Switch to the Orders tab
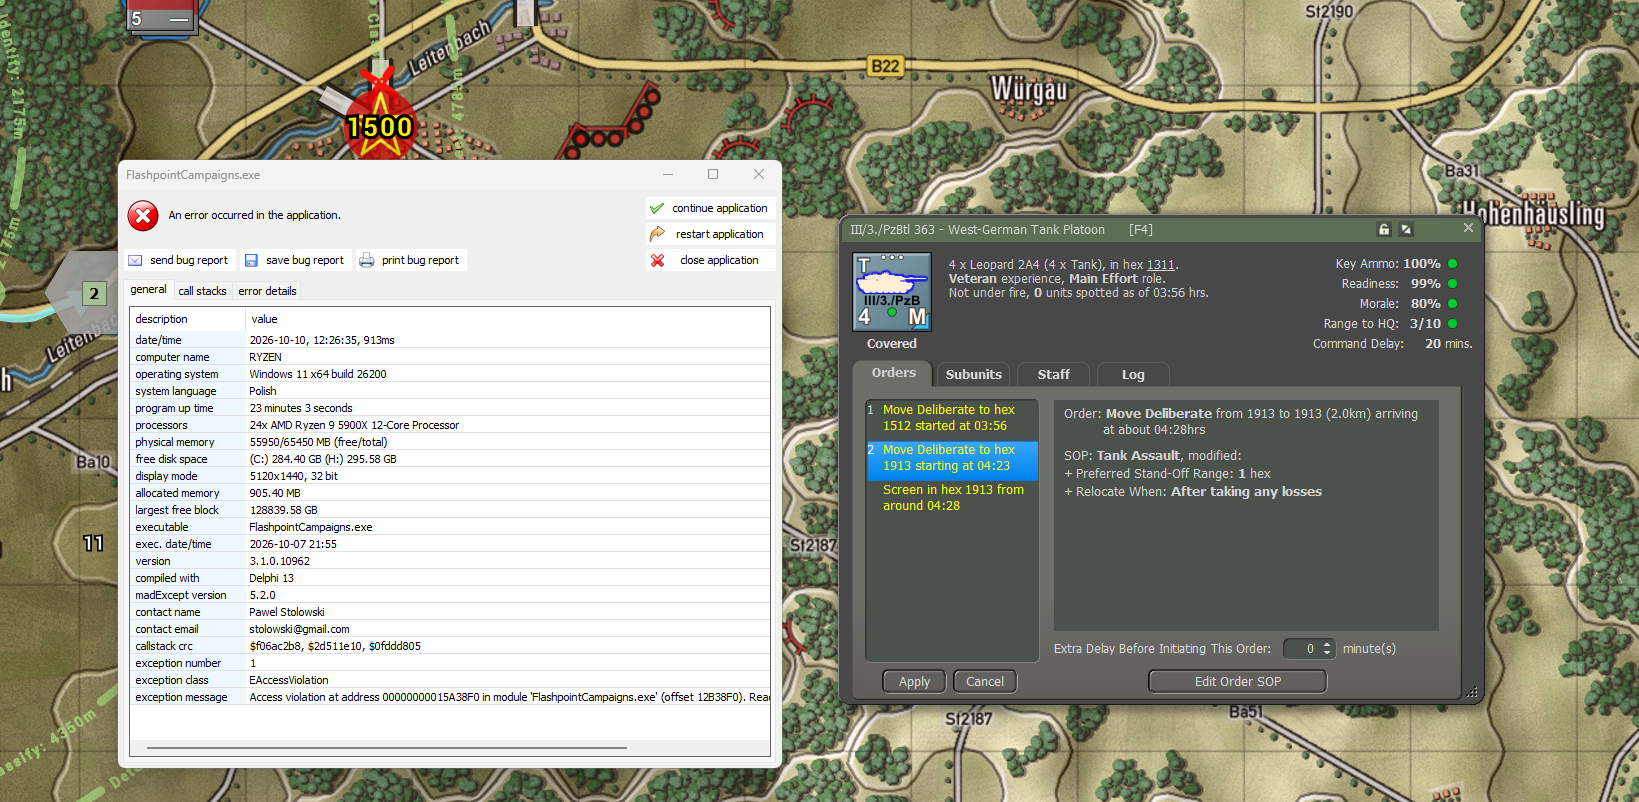The height and width of the screenshot is (802, 1639). [894, 373]
